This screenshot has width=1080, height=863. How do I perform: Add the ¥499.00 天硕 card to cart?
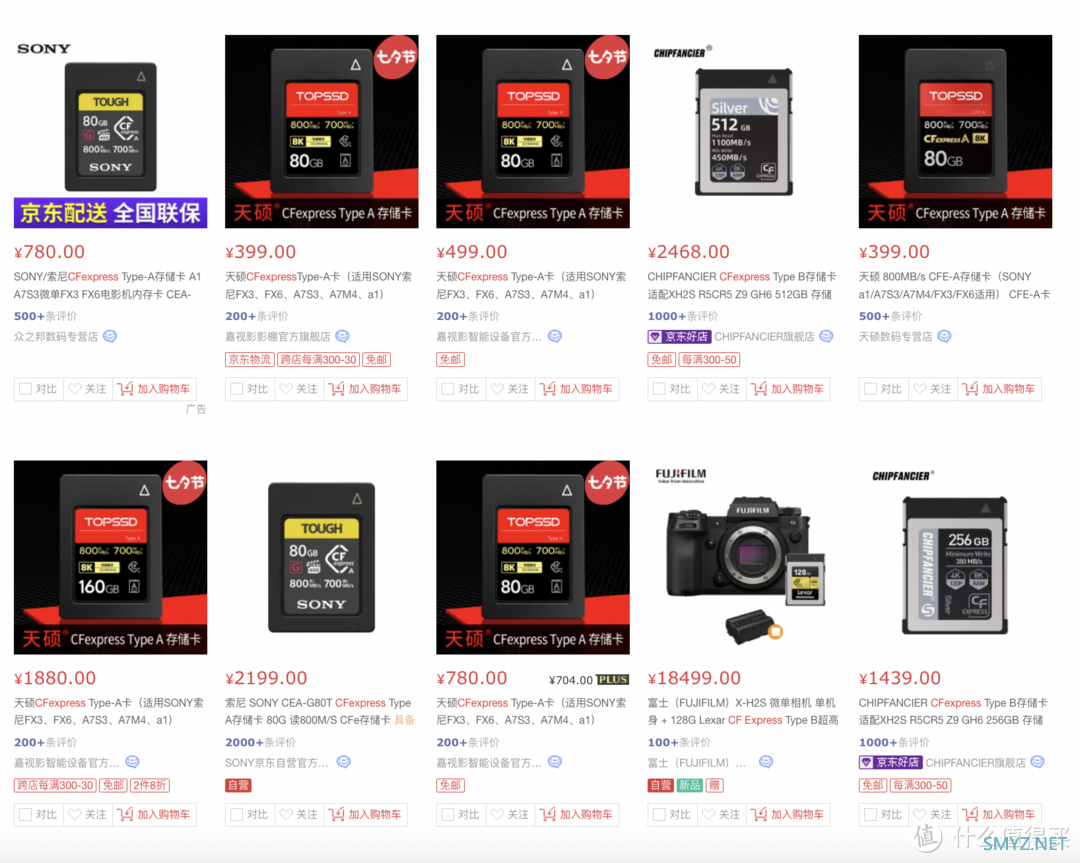point(577,389)
